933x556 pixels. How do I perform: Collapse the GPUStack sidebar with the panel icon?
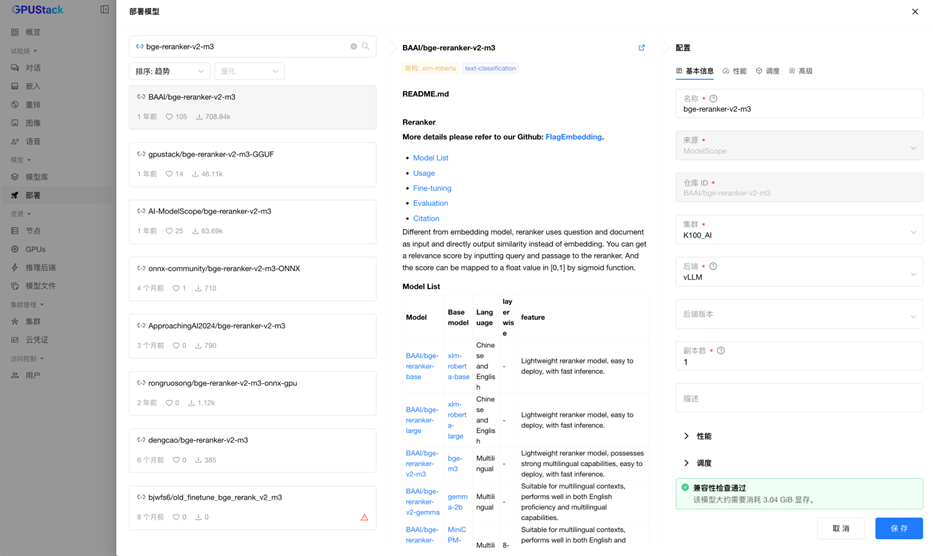coord(105,10)
